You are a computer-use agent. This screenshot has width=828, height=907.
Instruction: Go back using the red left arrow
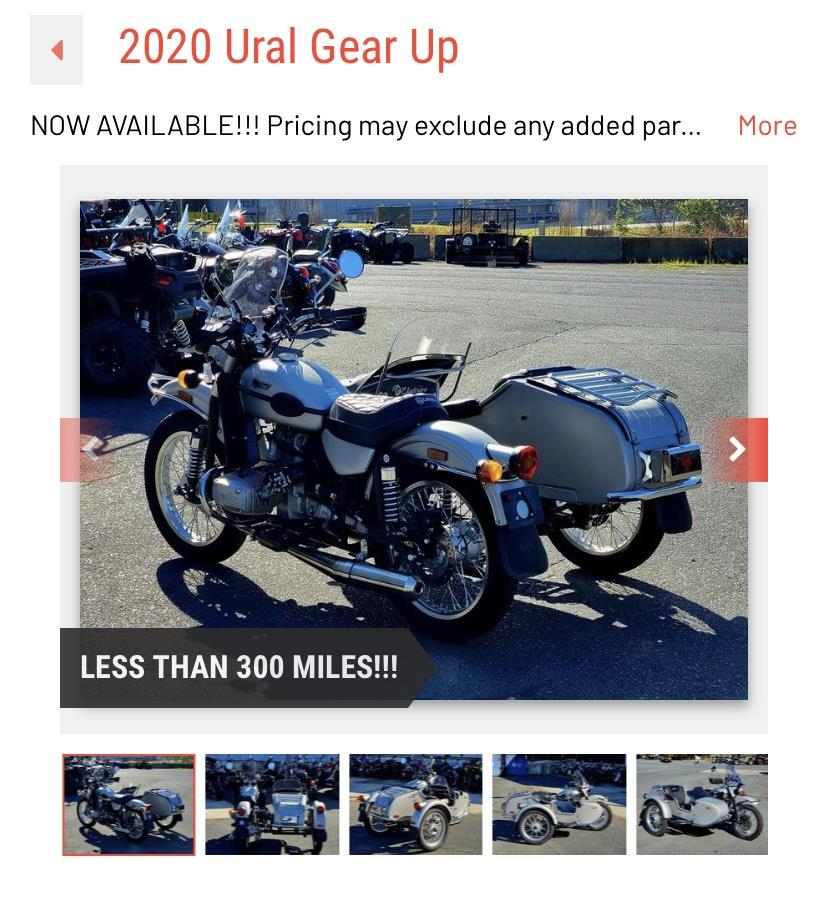[56, 50]
